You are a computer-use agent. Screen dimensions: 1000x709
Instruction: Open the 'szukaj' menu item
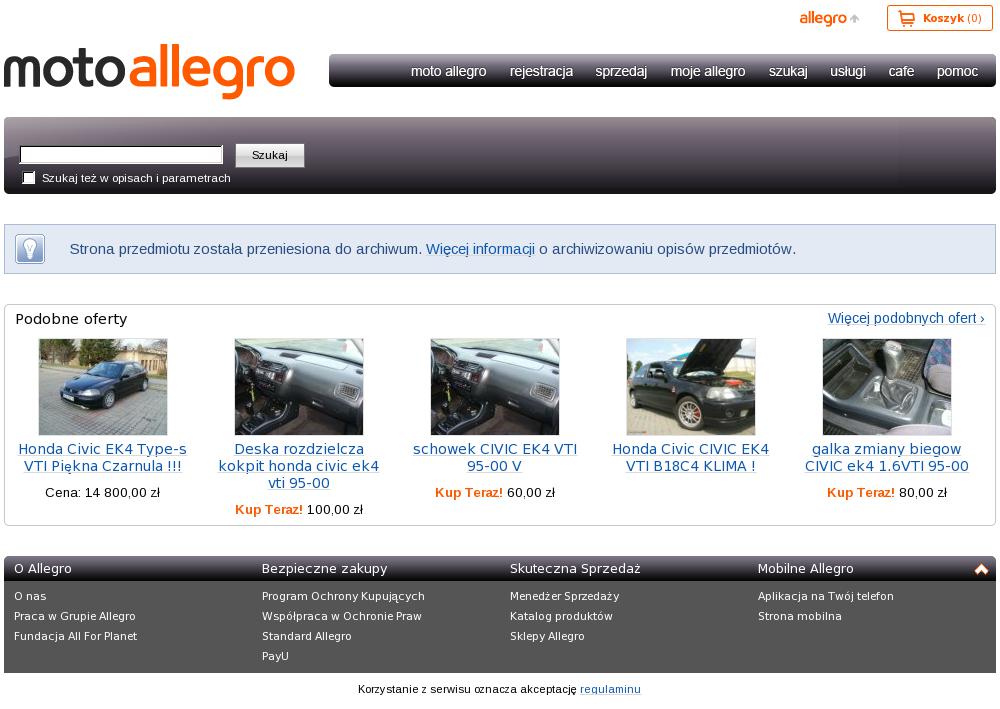coord(788,71)
